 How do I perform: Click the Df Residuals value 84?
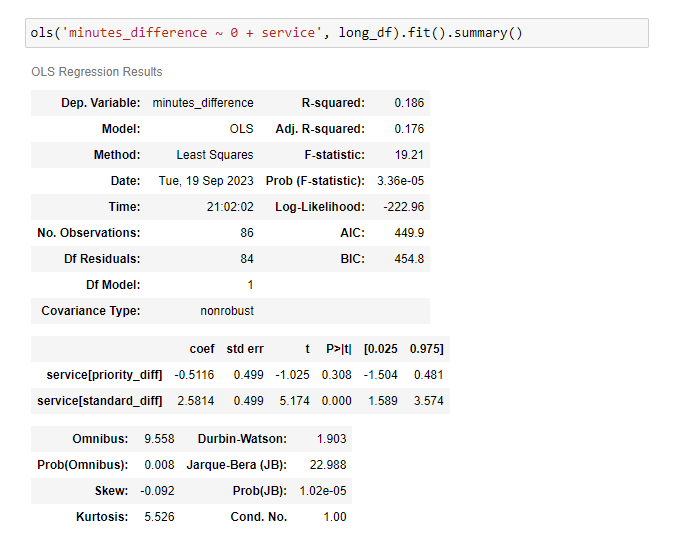click(247, 259)
